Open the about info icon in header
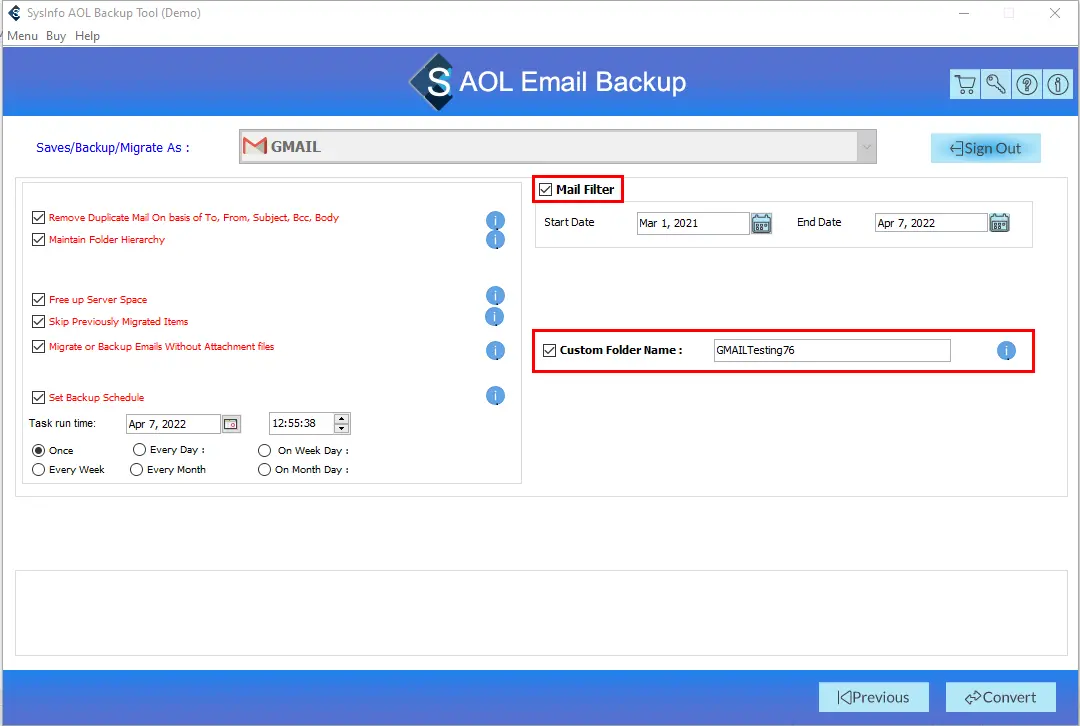Viewport: 1080px width, 726px height. click(x=1058, y=85)
